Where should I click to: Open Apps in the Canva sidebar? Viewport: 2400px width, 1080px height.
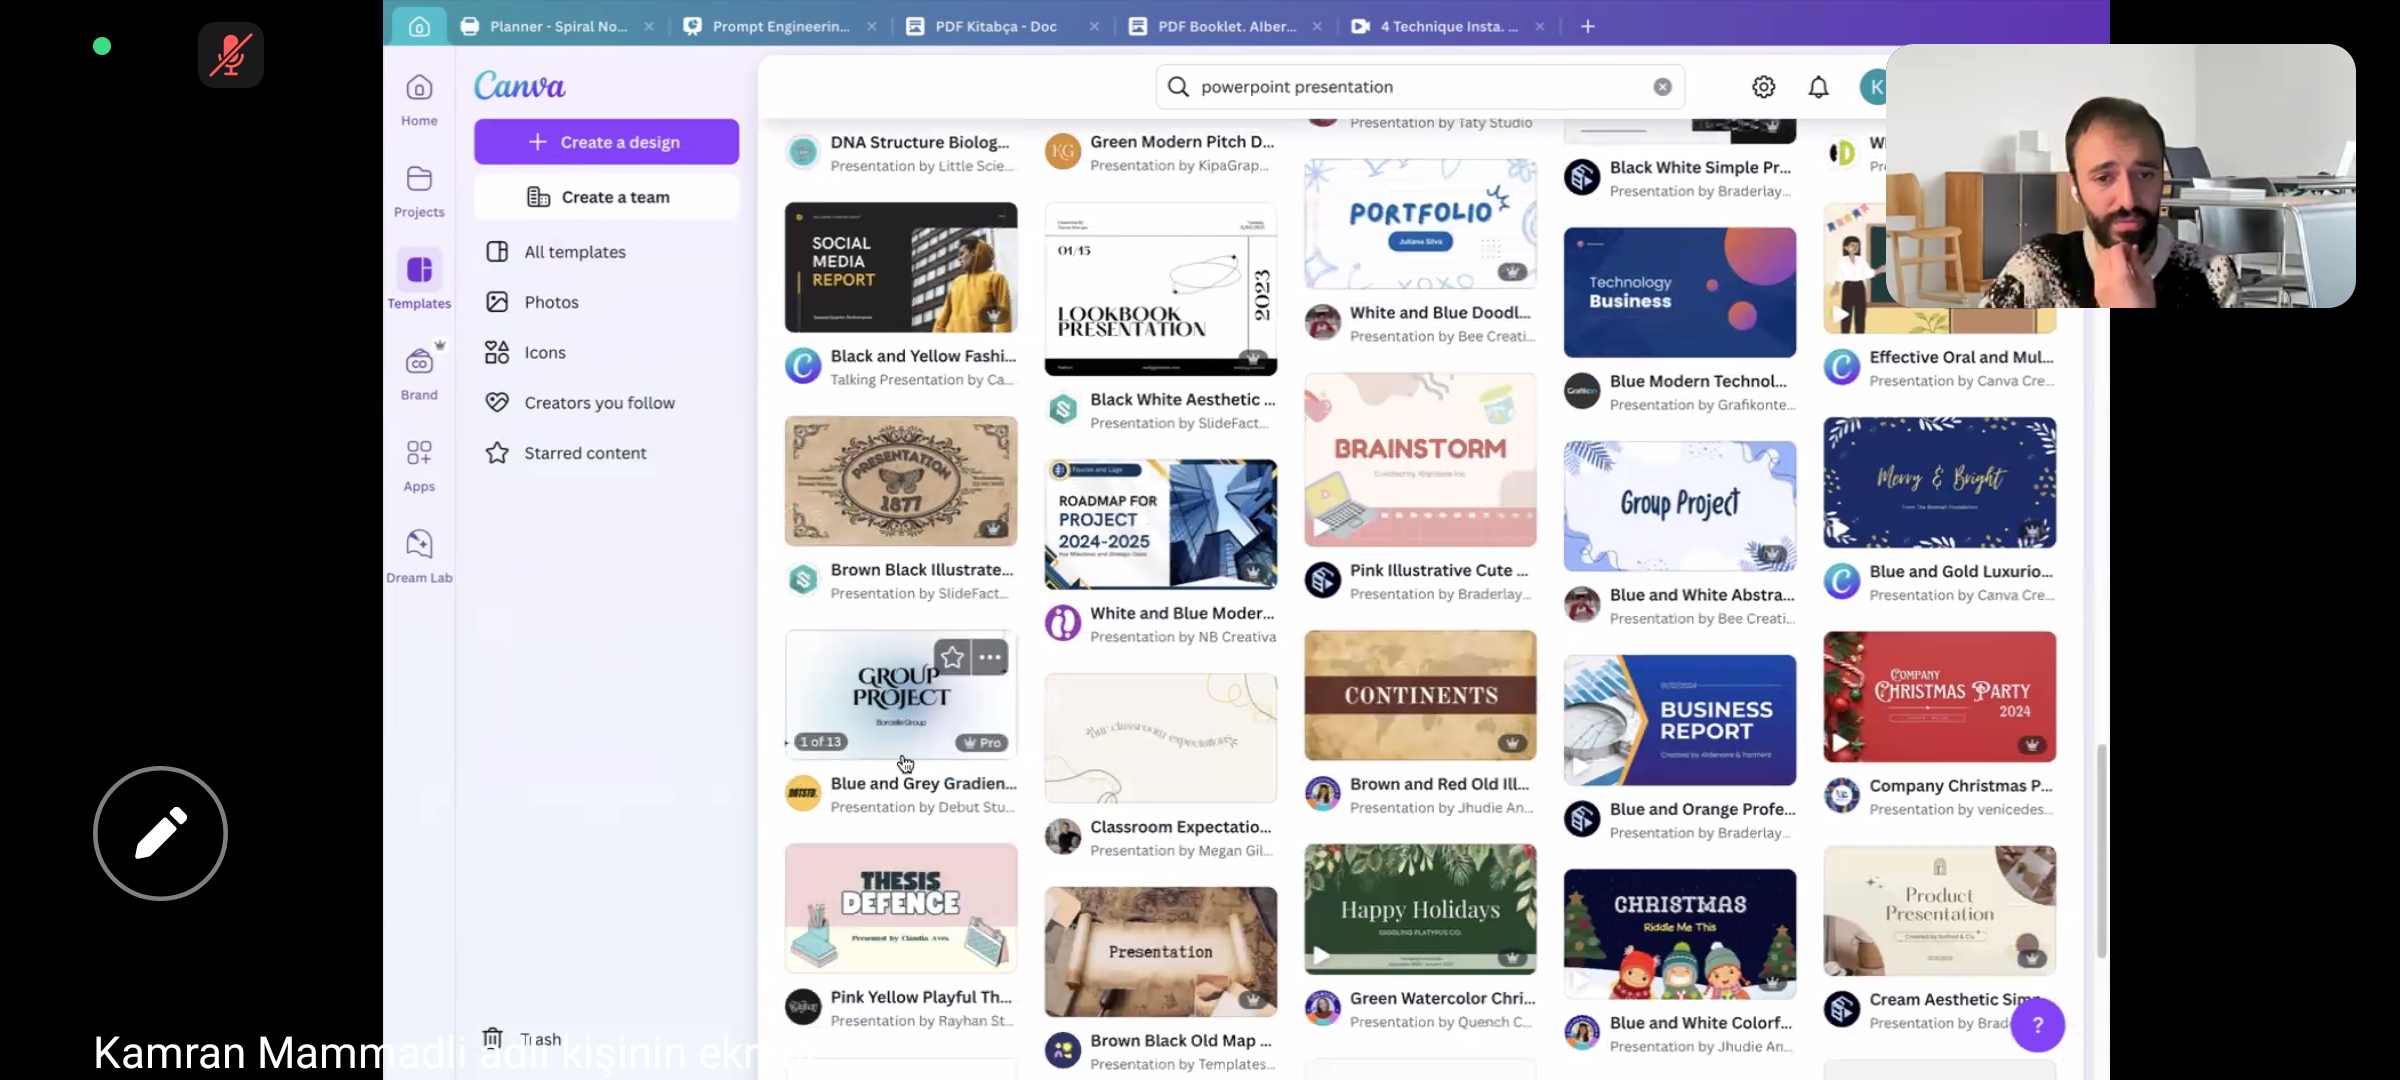(419, 465)
